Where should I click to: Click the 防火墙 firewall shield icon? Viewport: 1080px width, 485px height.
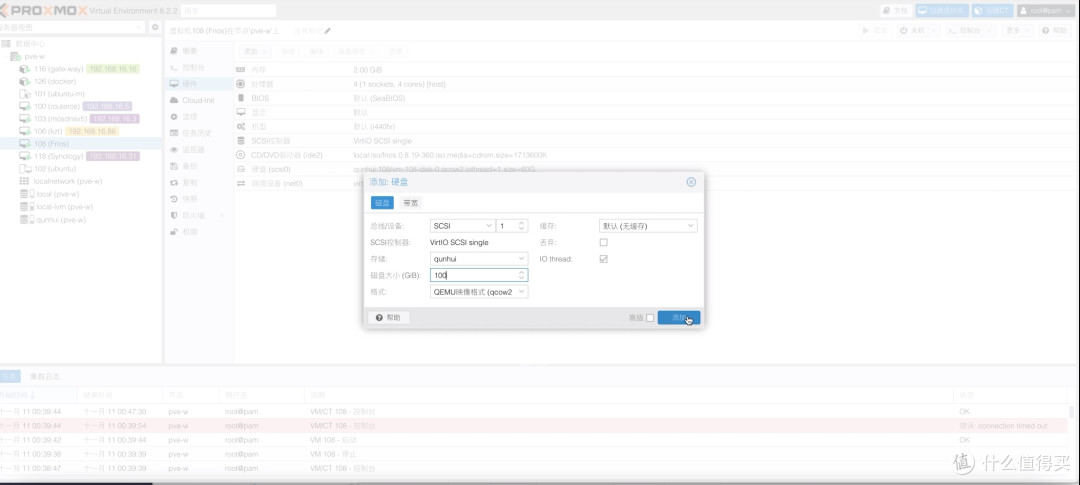coord(174,216)
